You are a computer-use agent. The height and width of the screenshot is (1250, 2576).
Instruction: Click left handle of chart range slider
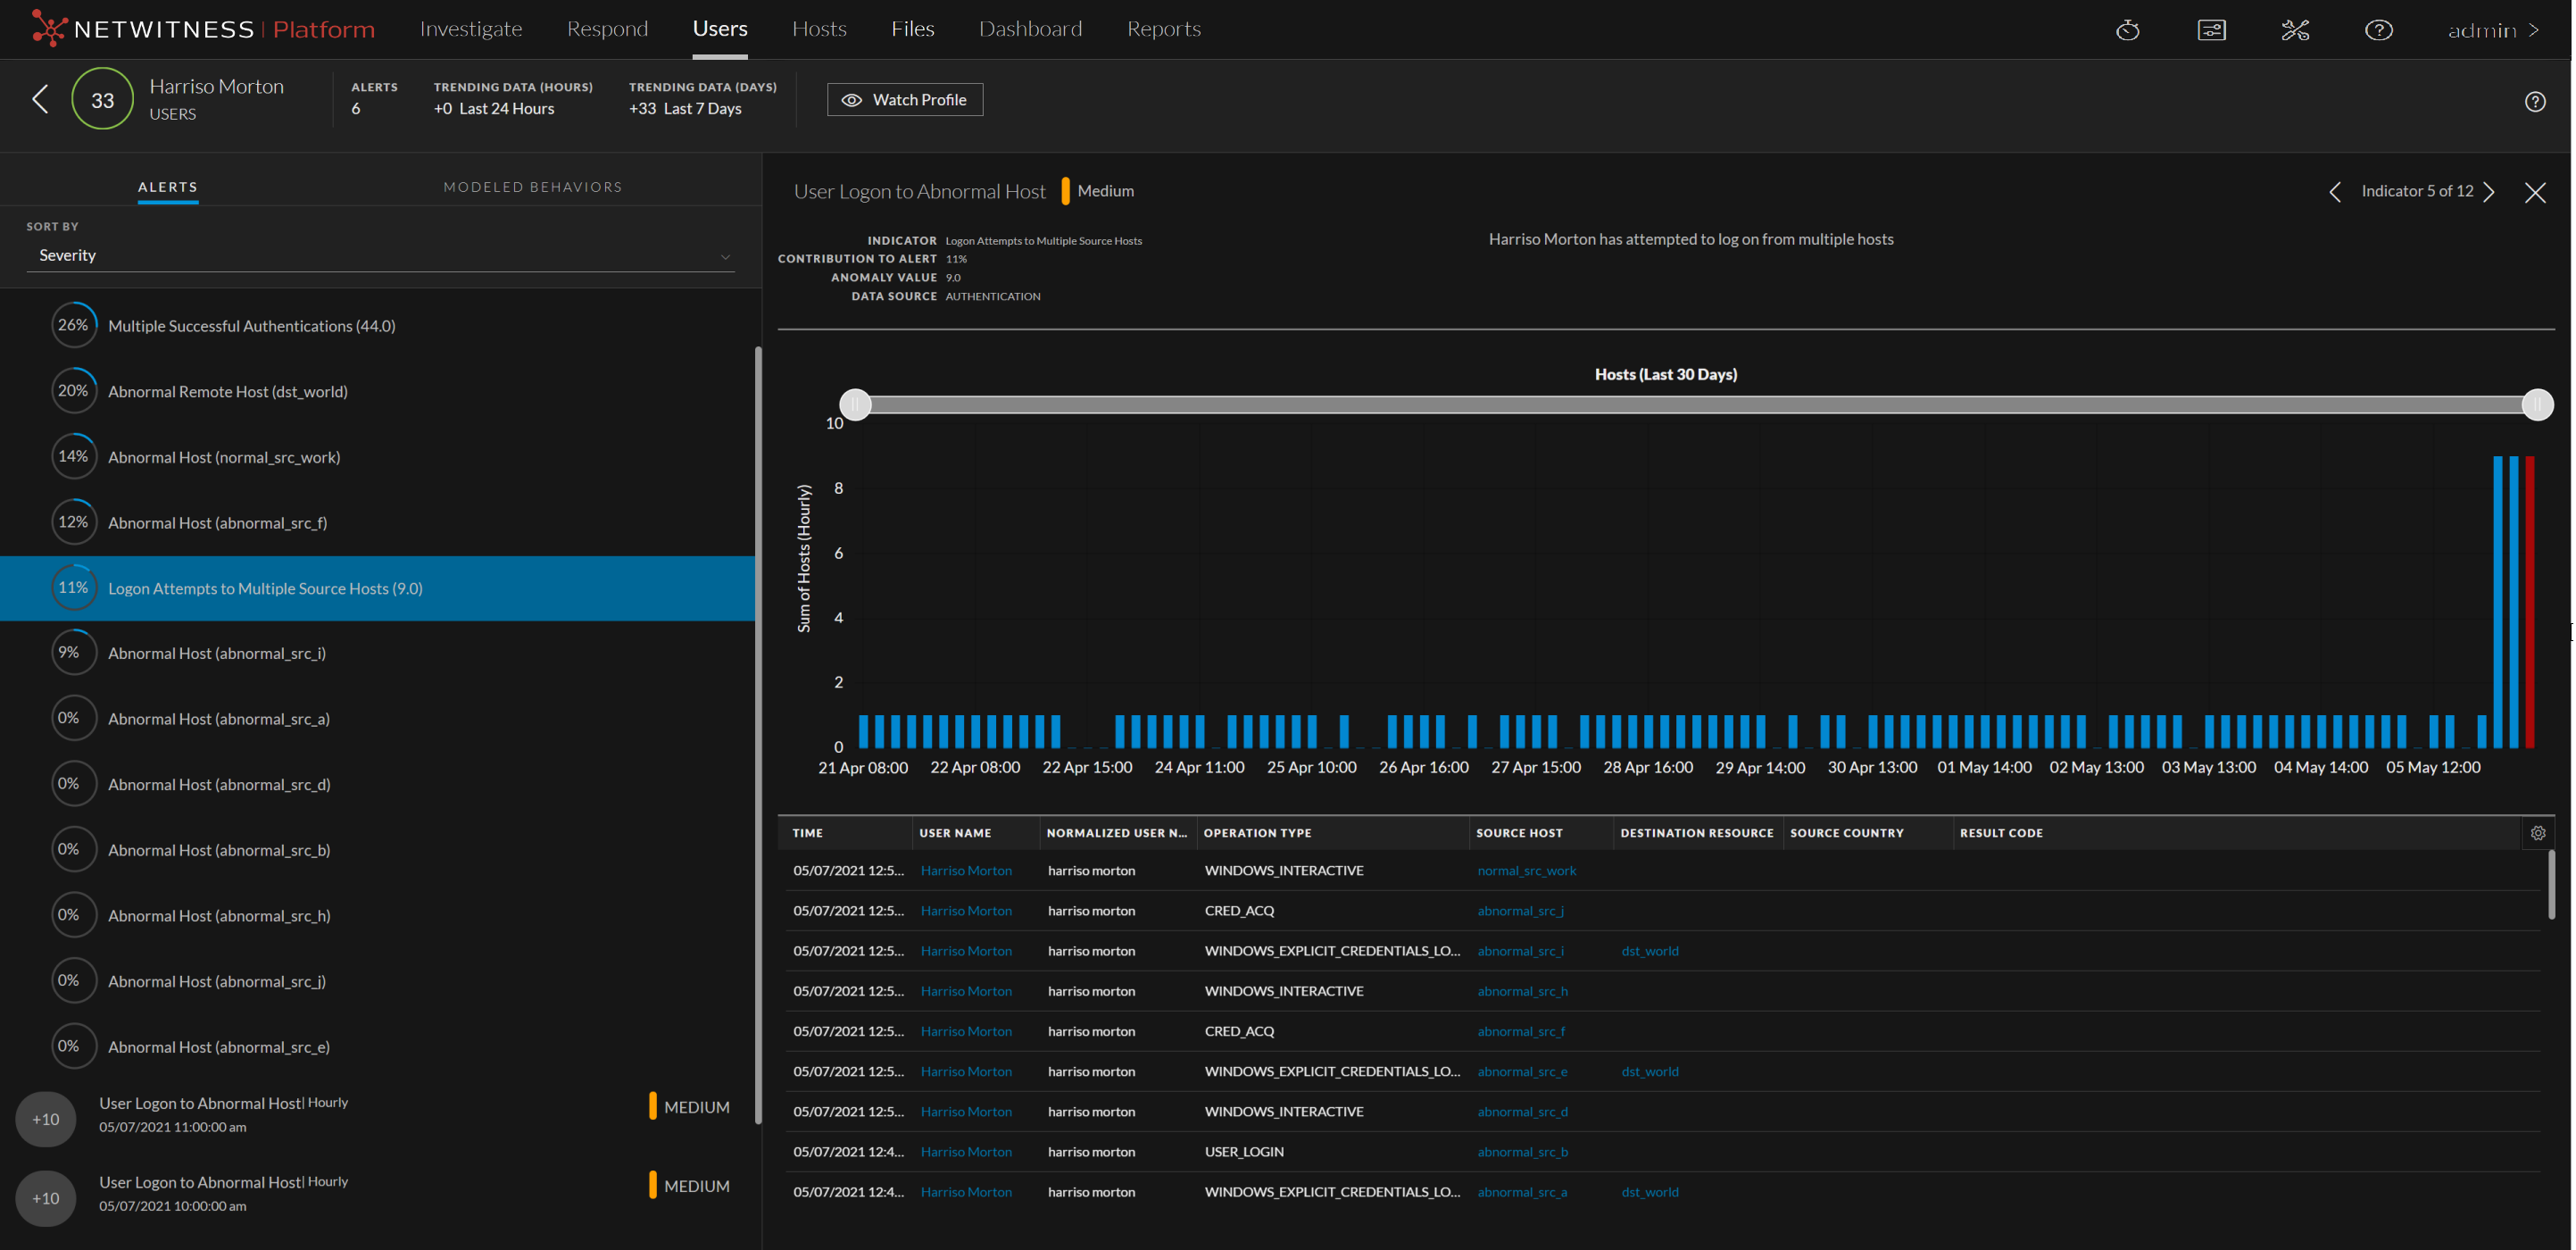coord(855,404)
